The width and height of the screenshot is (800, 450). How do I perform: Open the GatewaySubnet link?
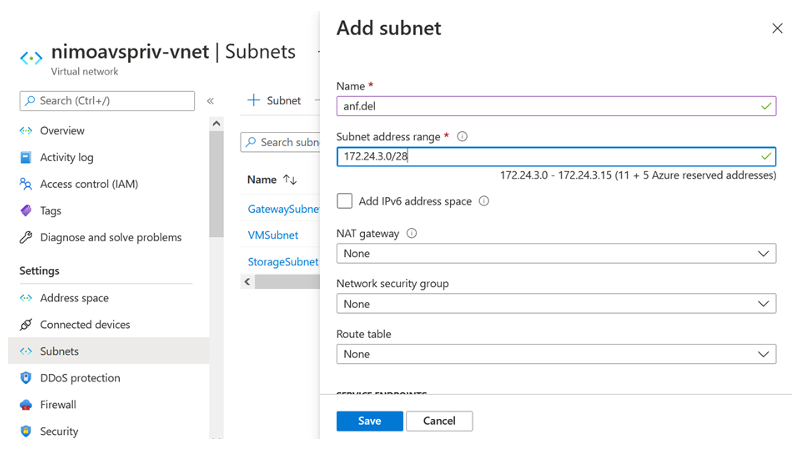coord(283,209)
